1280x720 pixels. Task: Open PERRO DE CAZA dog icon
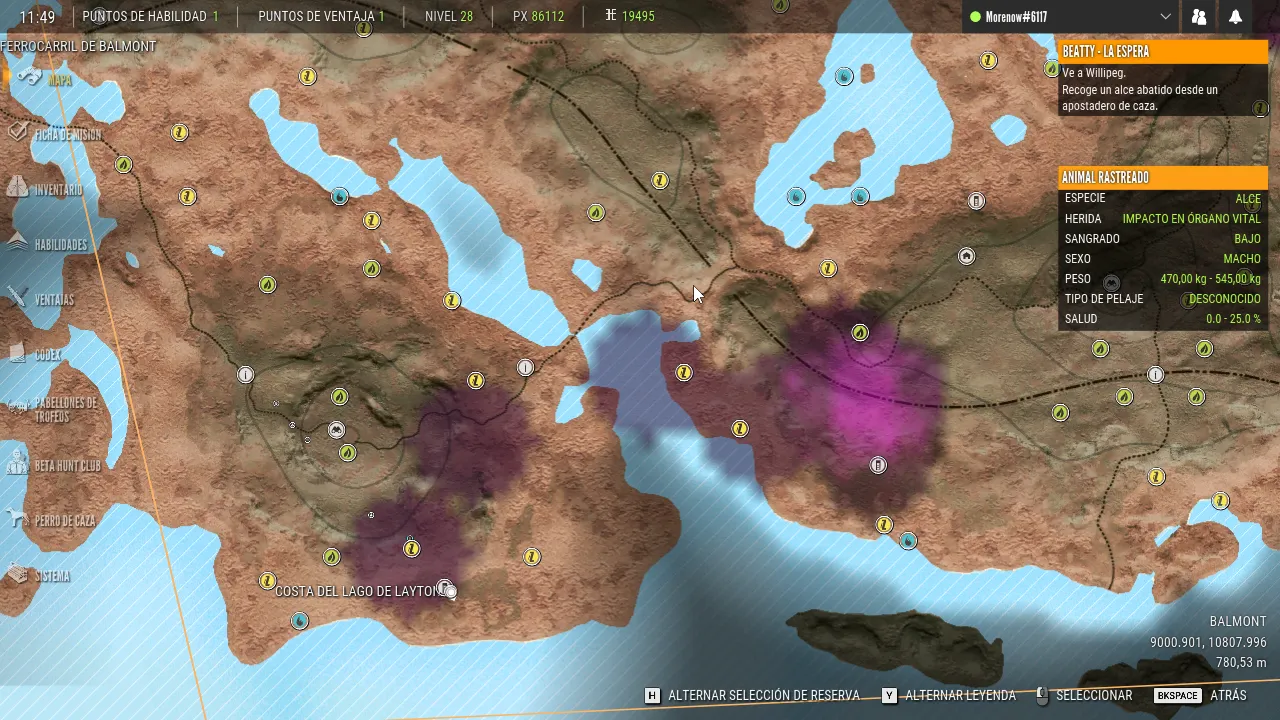[17, 519]
